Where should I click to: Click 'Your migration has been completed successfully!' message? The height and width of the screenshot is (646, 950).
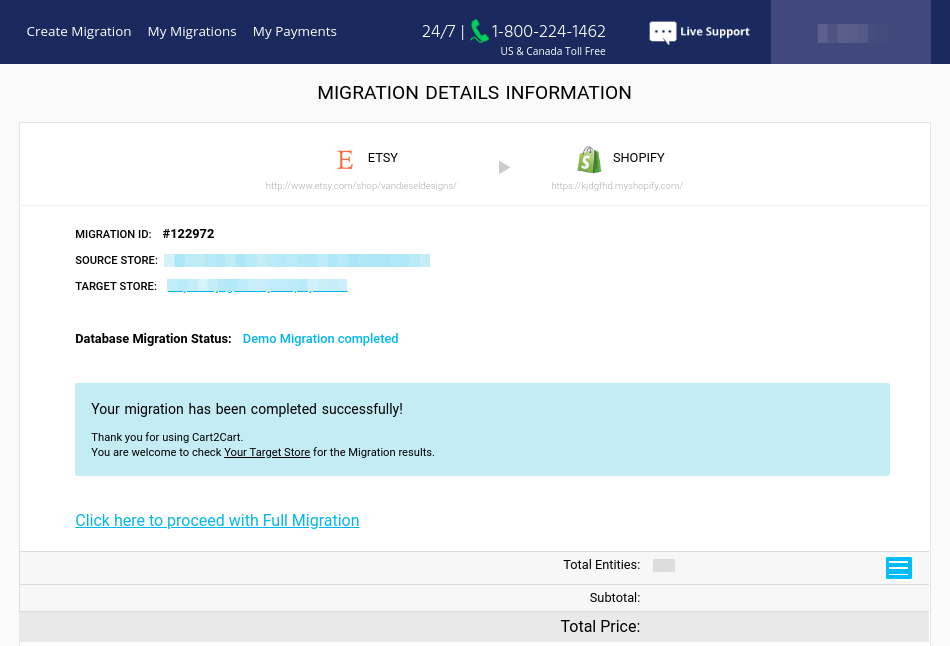[x=247, y=409]
